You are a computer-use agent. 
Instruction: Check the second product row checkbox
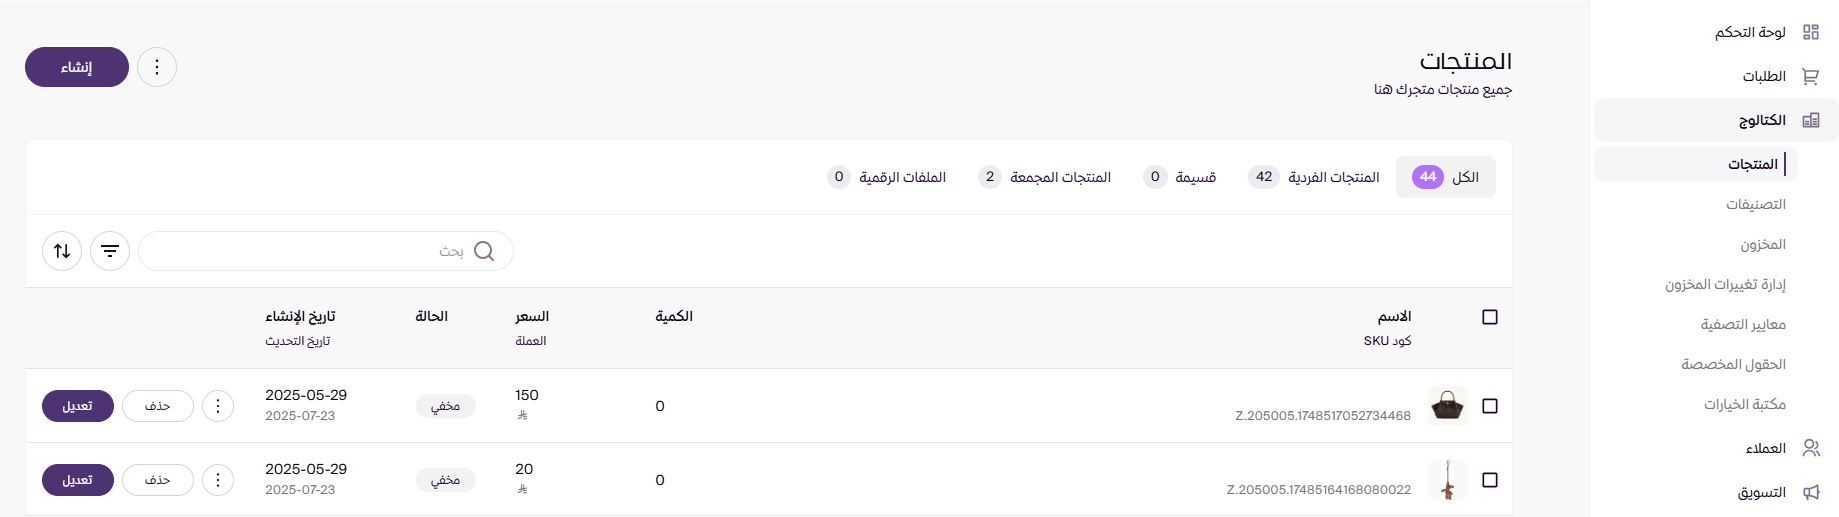click(x=1490, y=480)
